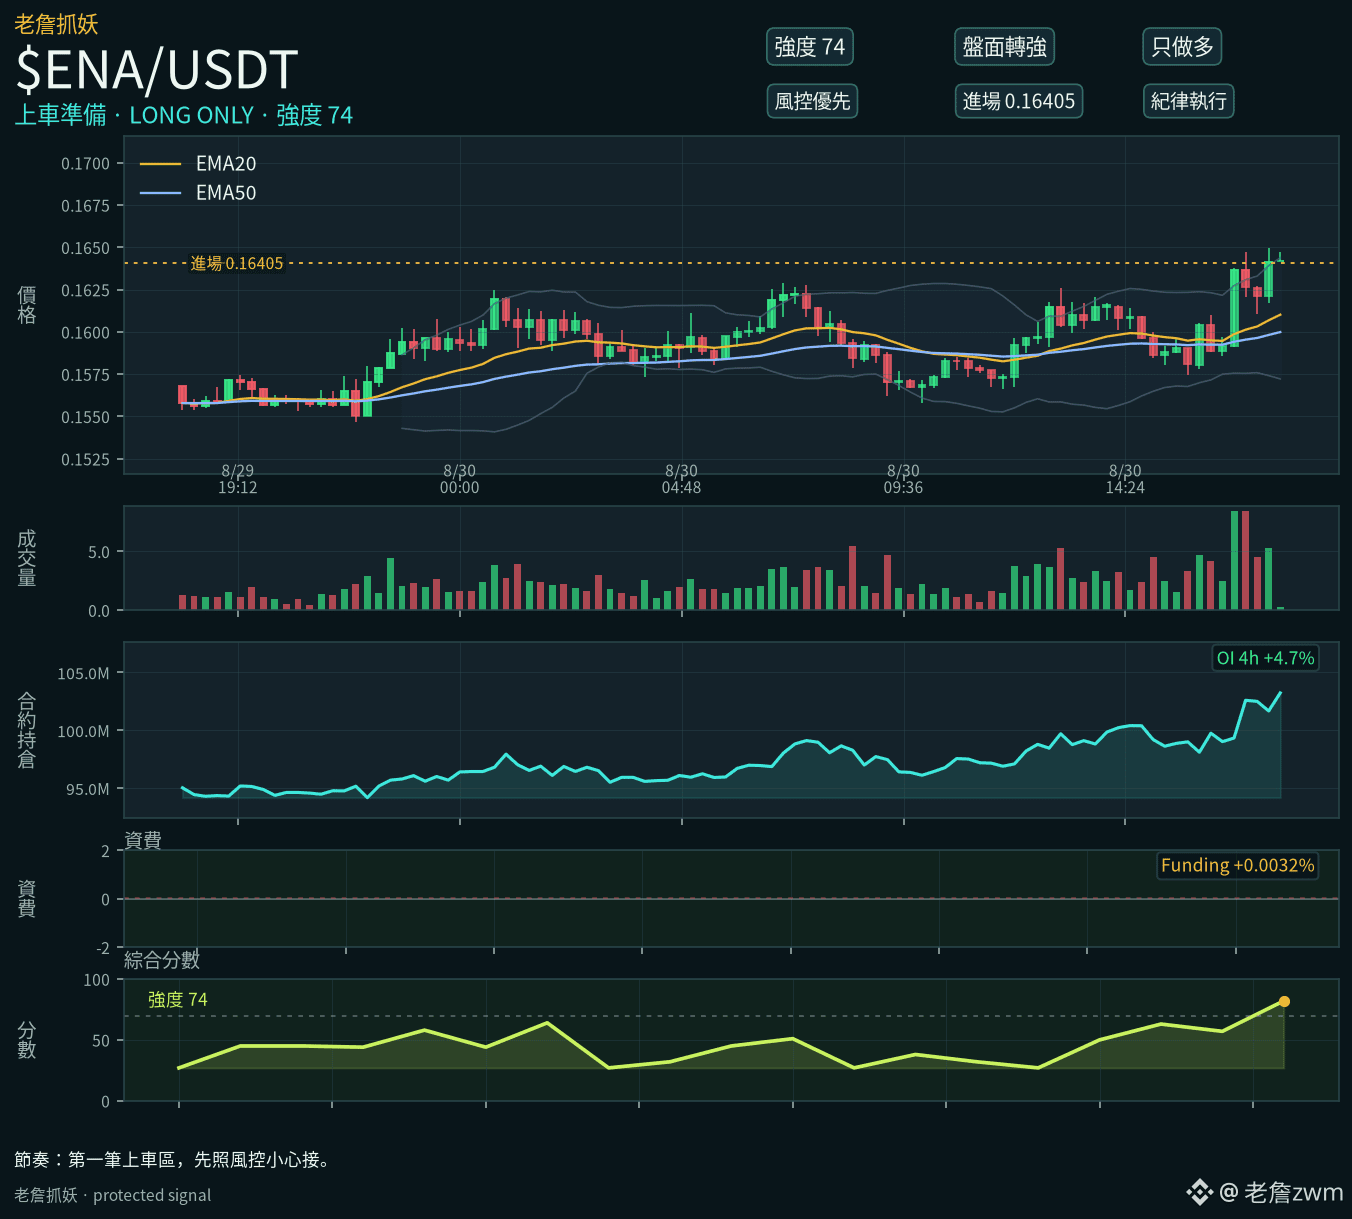
Task: Click the Funding +0.0032% label
Action: pos(1237,865)
